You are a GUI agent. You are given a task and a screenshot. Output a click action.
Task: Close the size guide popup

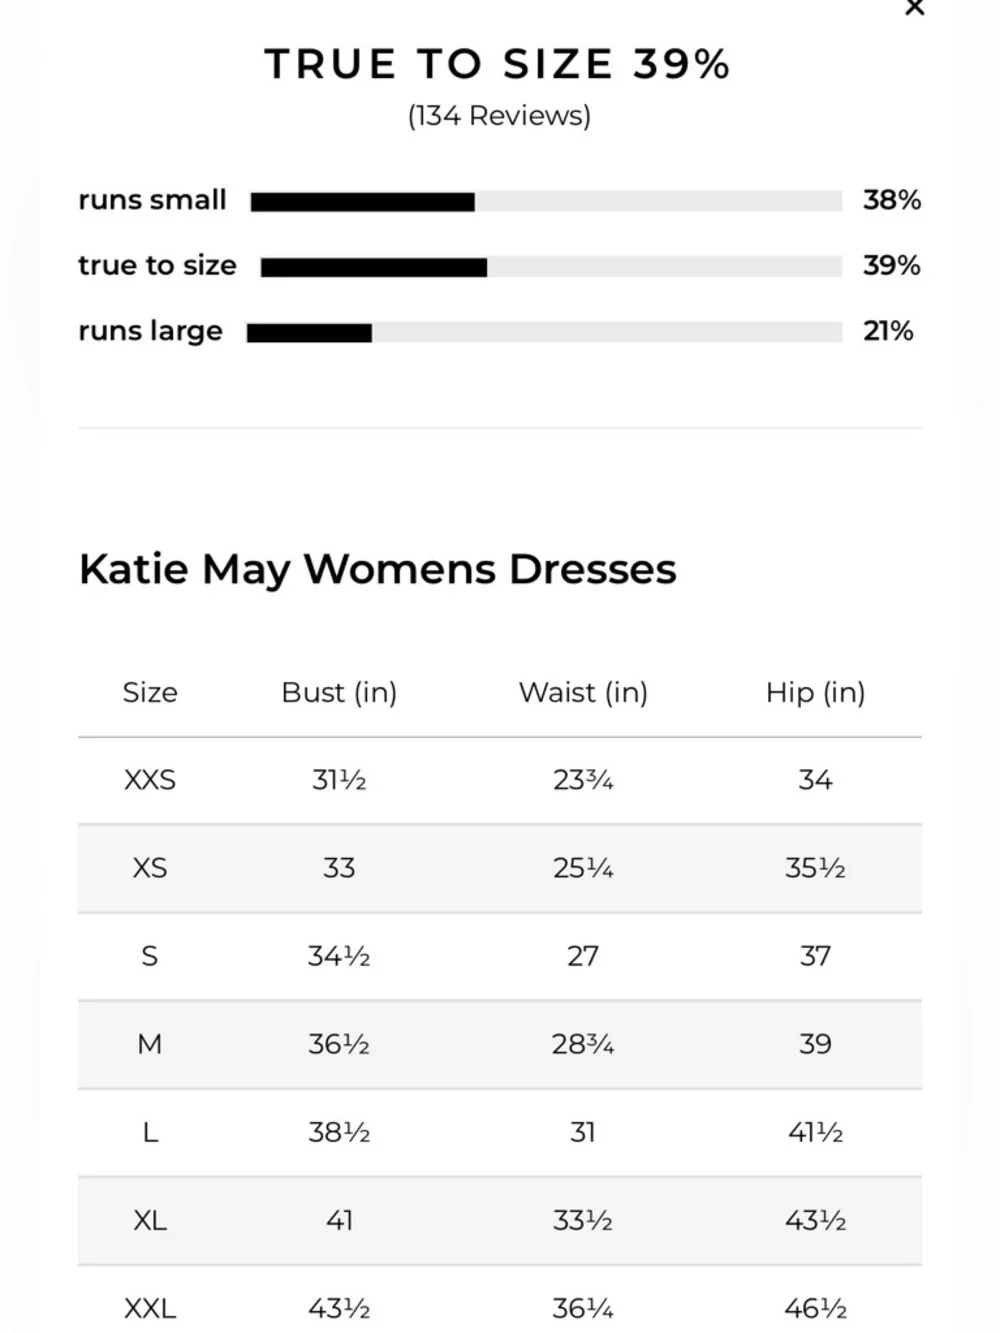click(x=914, y=8)
